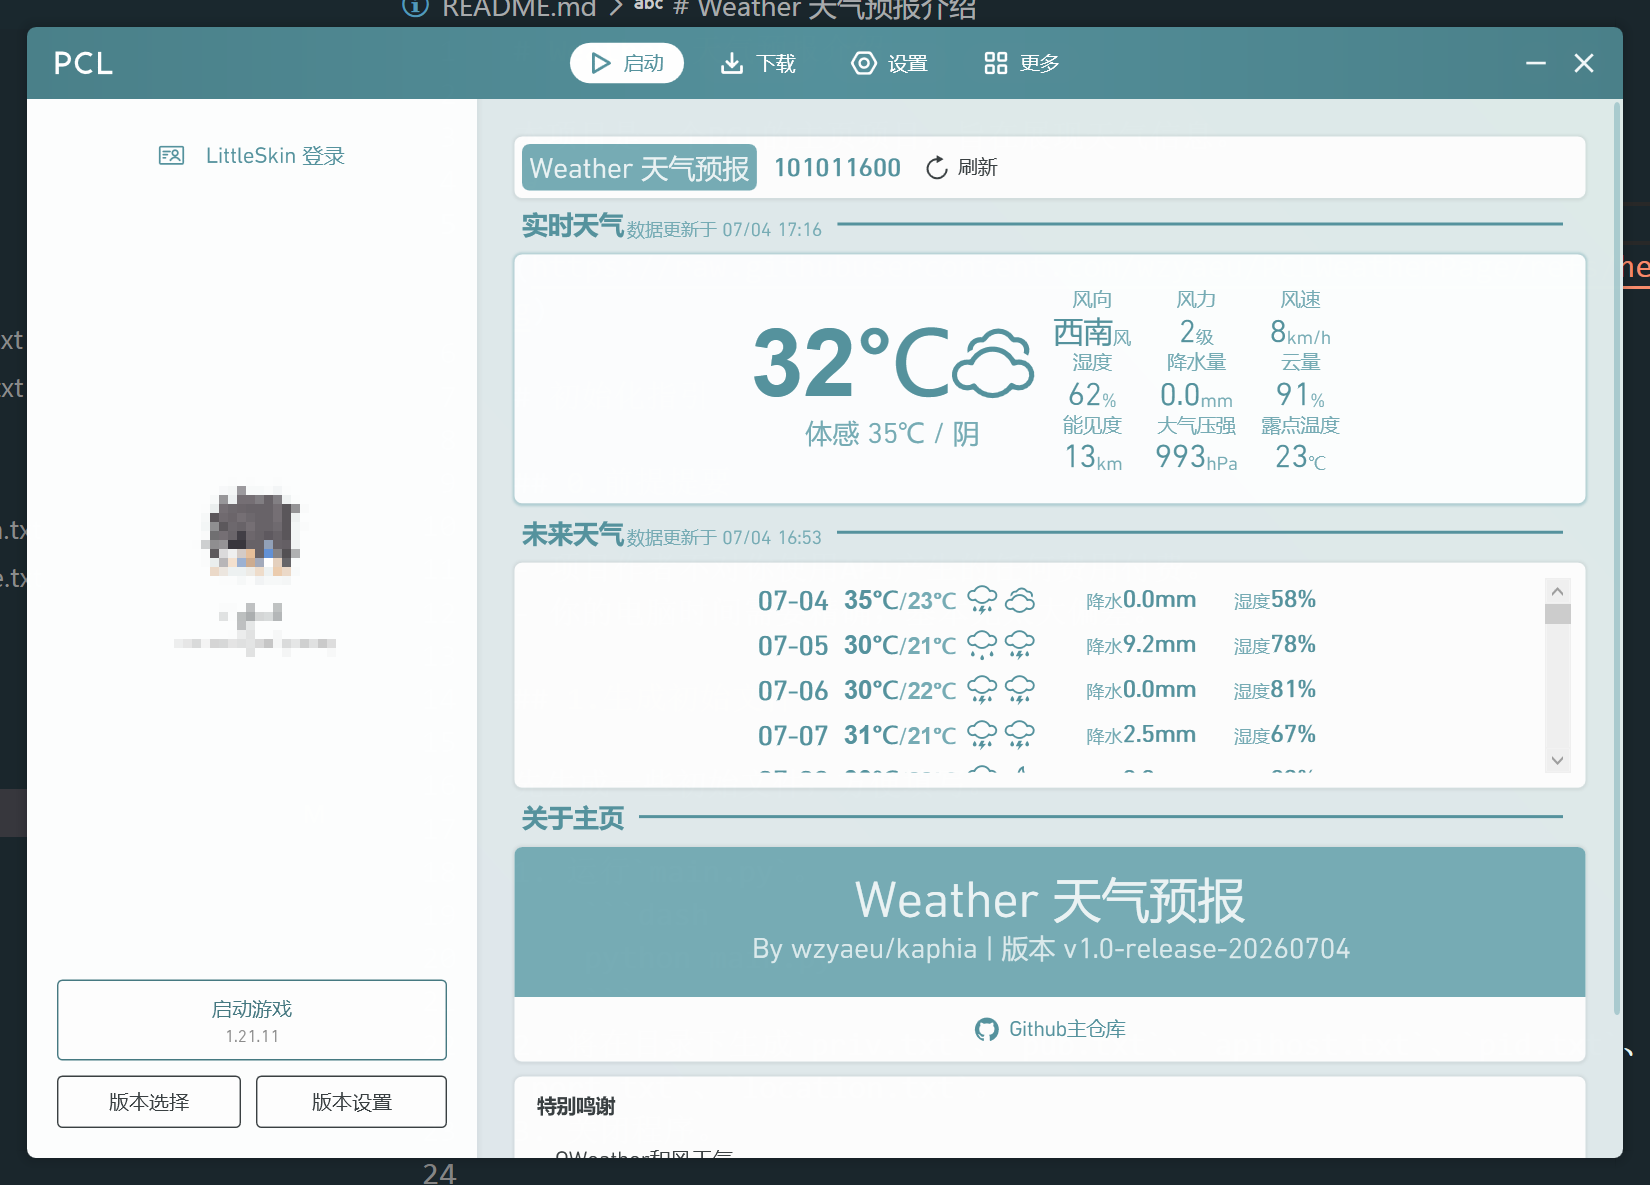
Task: Open 版本选择 version selection
Action: pyautogui.click(x=149, y=1102)
